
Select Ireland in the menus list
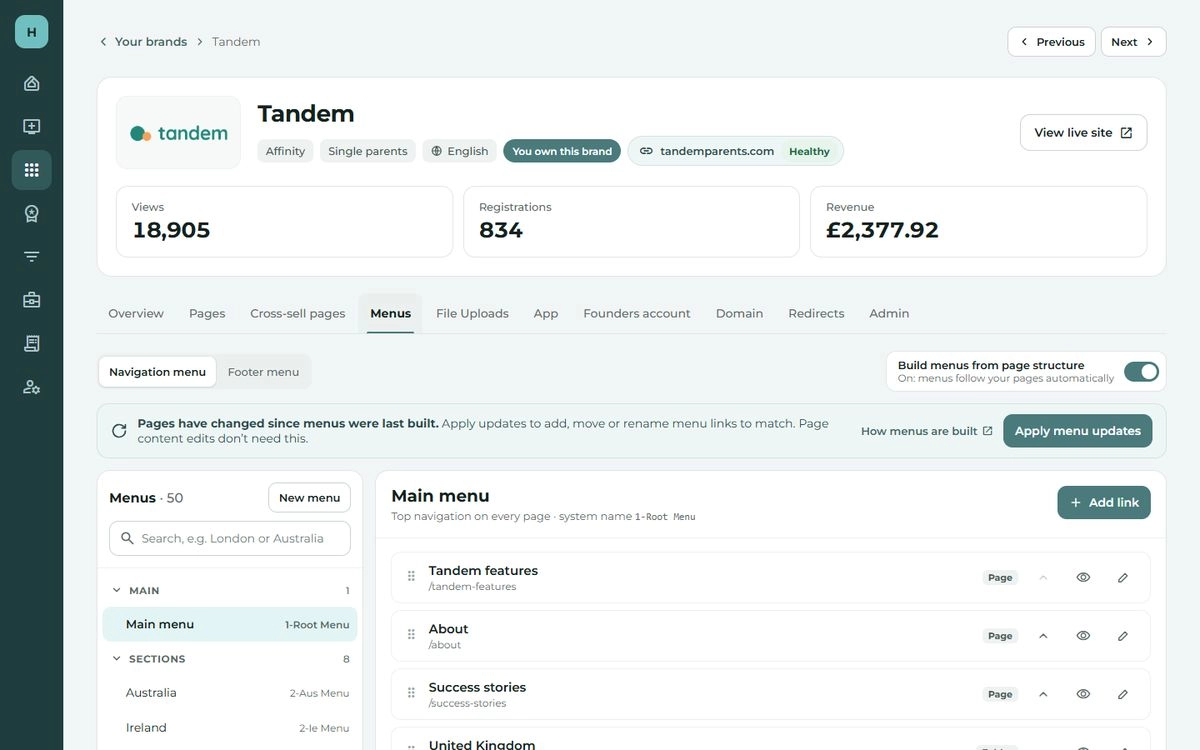pyautogui.click(x=230, y=728)
